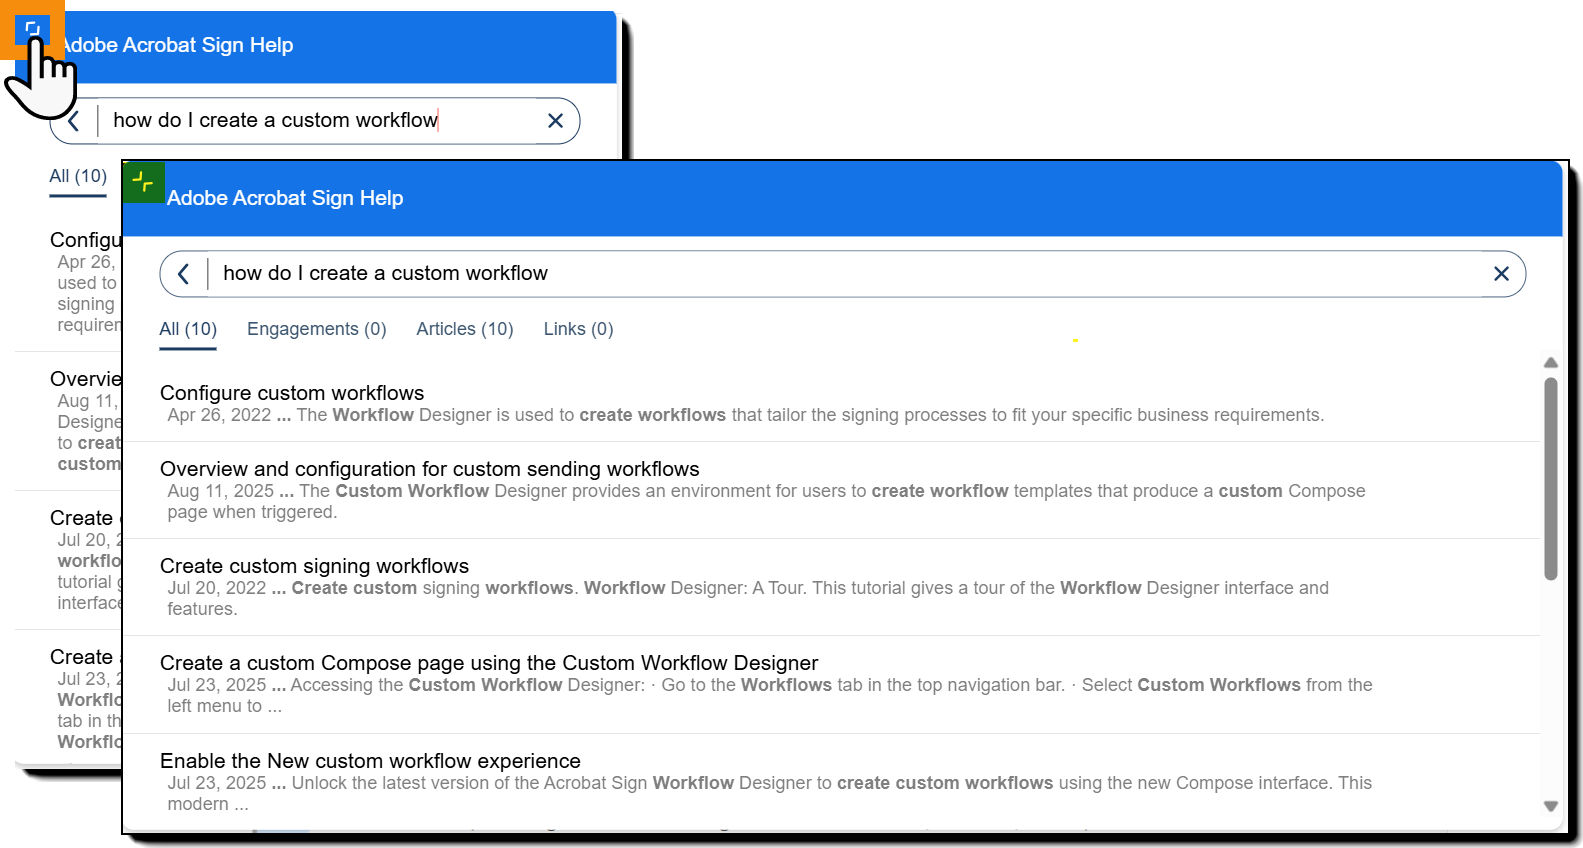Click the collapse icon in the expanded help window
Image resolution: width=1583 pixels, height=848 pixels.
point(144,182)
